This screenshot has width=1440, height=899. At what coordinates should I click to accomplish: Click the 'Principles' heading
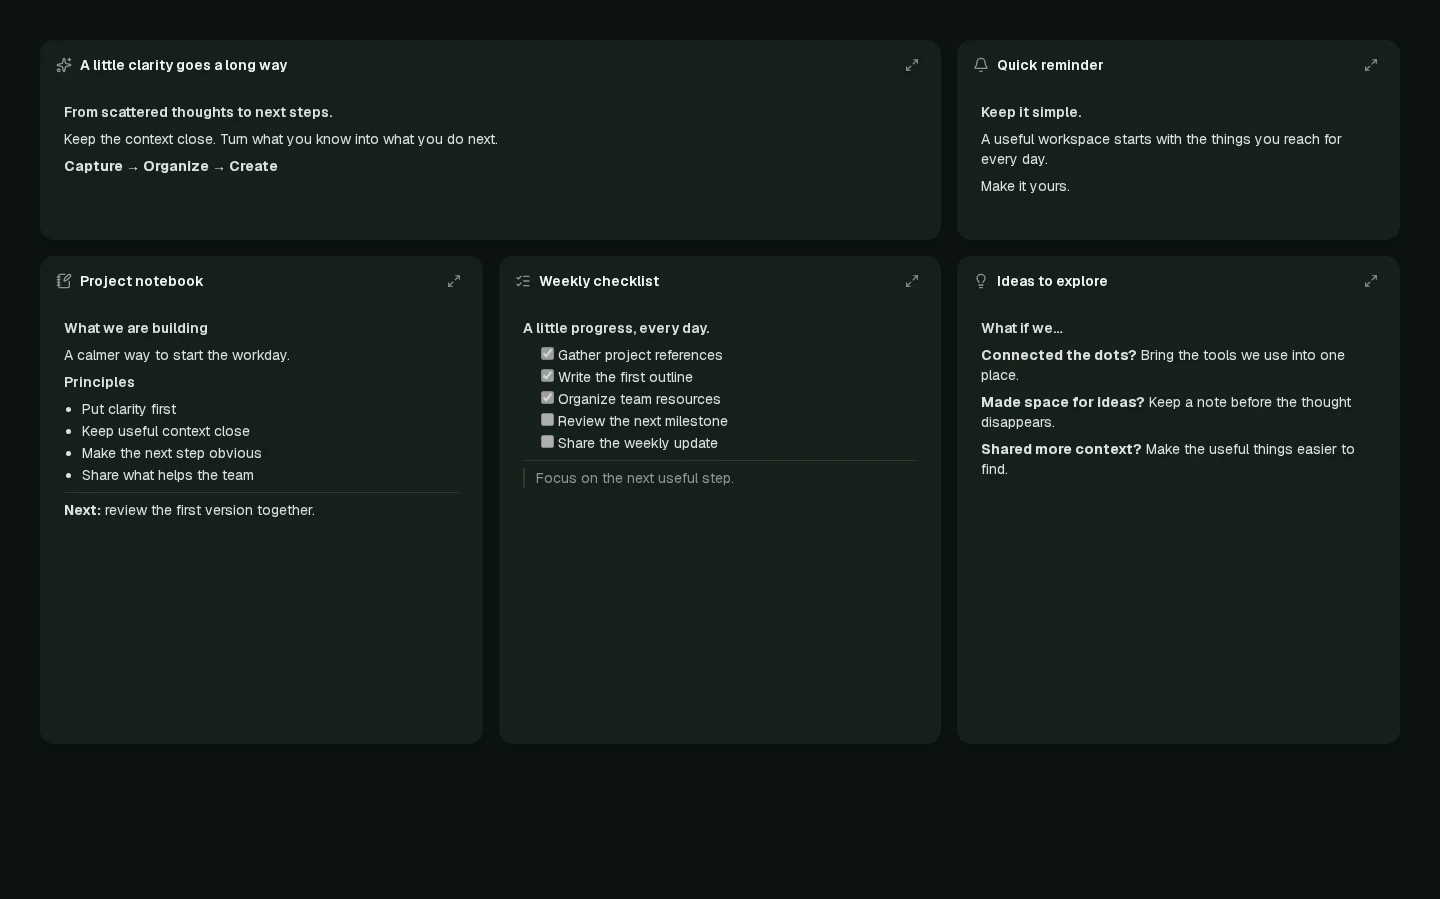pyautogui.click(x=99, y=382)
